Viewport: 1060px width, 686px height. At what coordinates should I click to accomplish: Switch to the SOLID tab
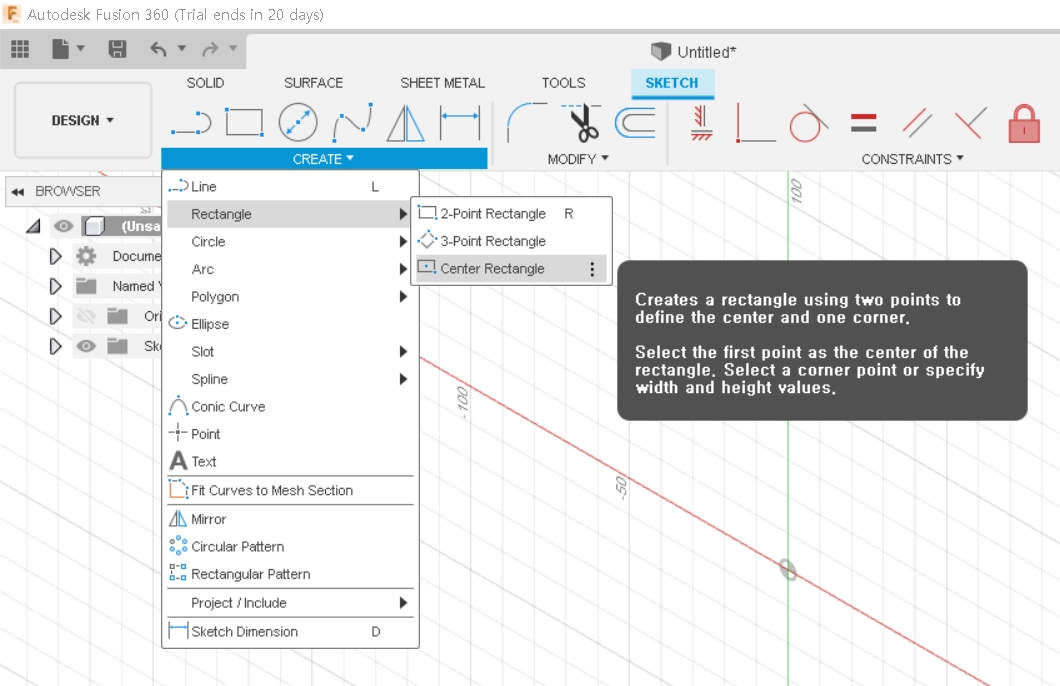205,82
